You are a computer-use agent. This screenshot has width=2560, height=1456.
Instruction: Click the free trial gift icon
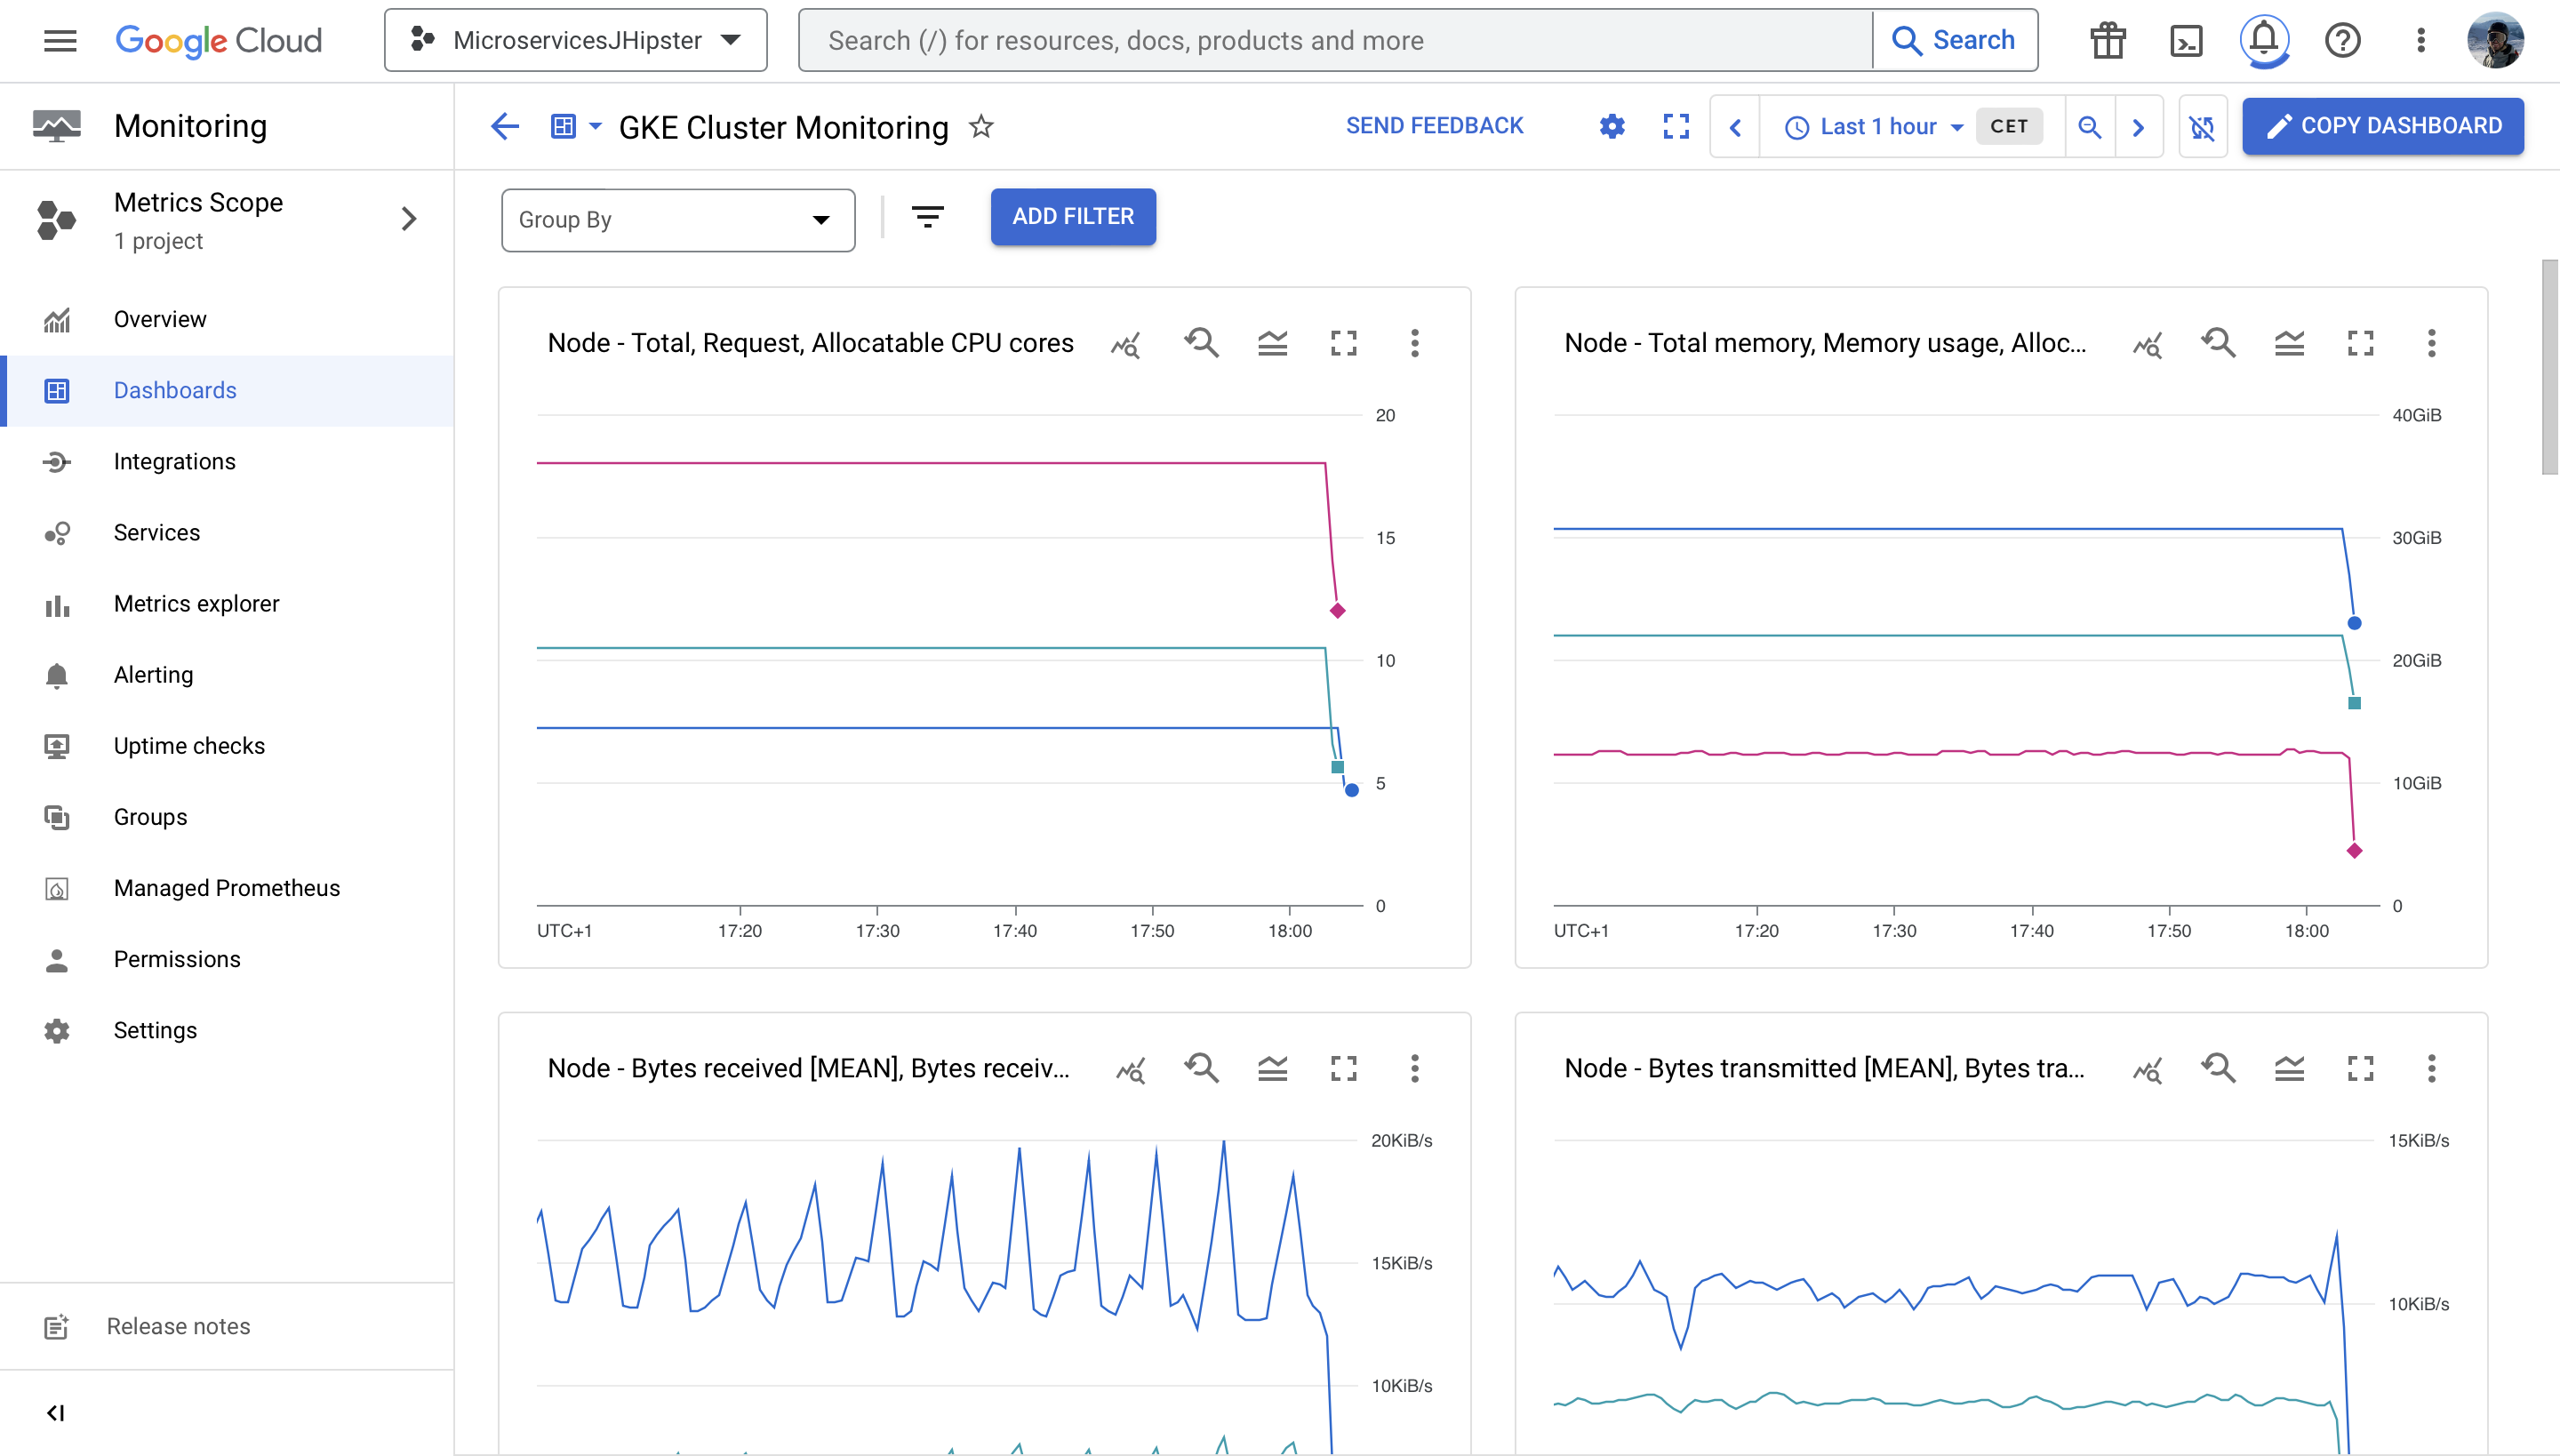point(2107,41)
